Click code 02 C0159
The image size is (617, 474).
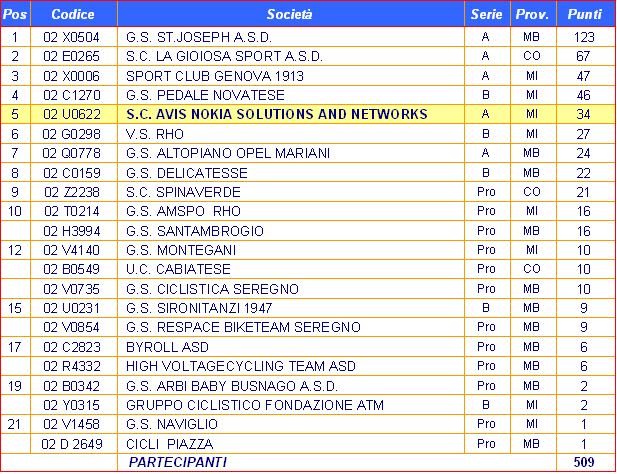pos(72,173)
